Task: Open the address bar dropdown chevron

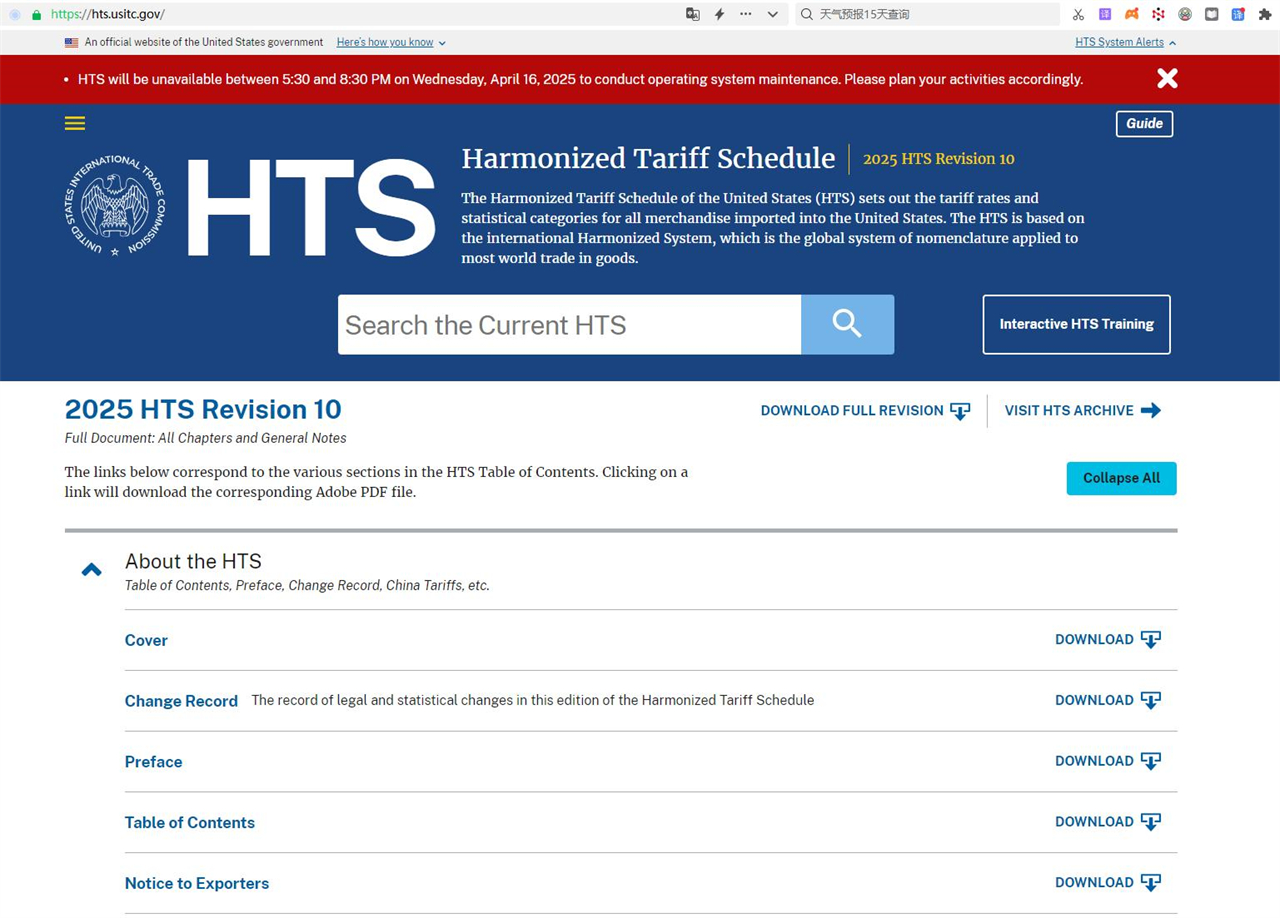Action: (x=772, y=14)
